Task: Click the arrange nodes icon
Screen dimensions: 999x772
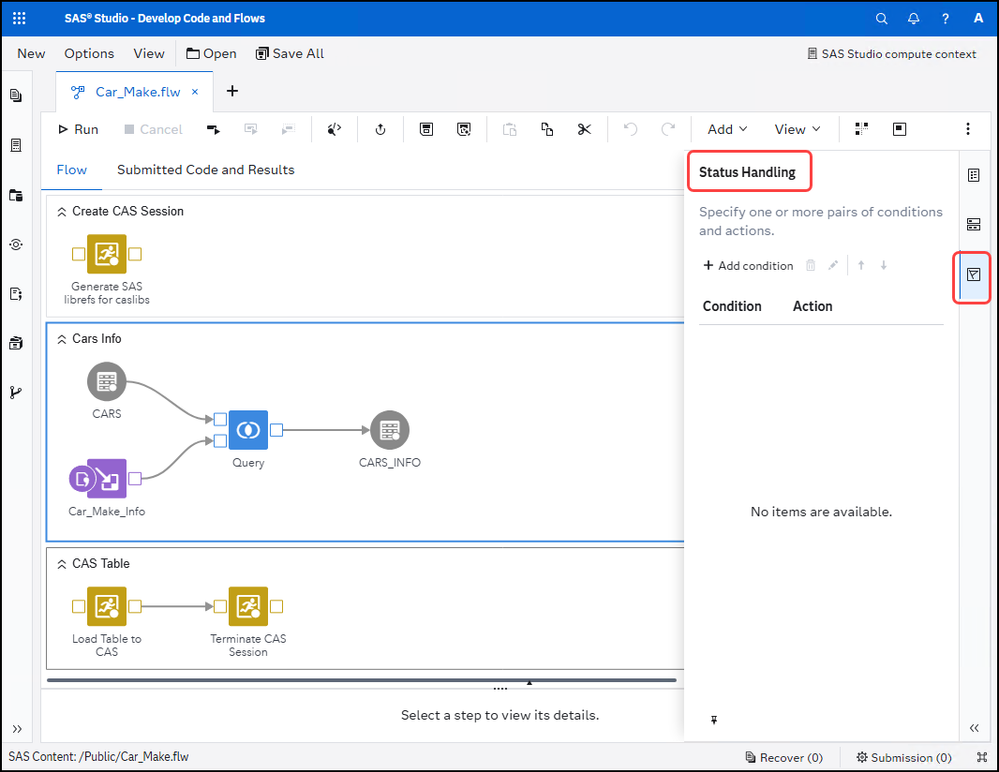Action: point(861,129)
